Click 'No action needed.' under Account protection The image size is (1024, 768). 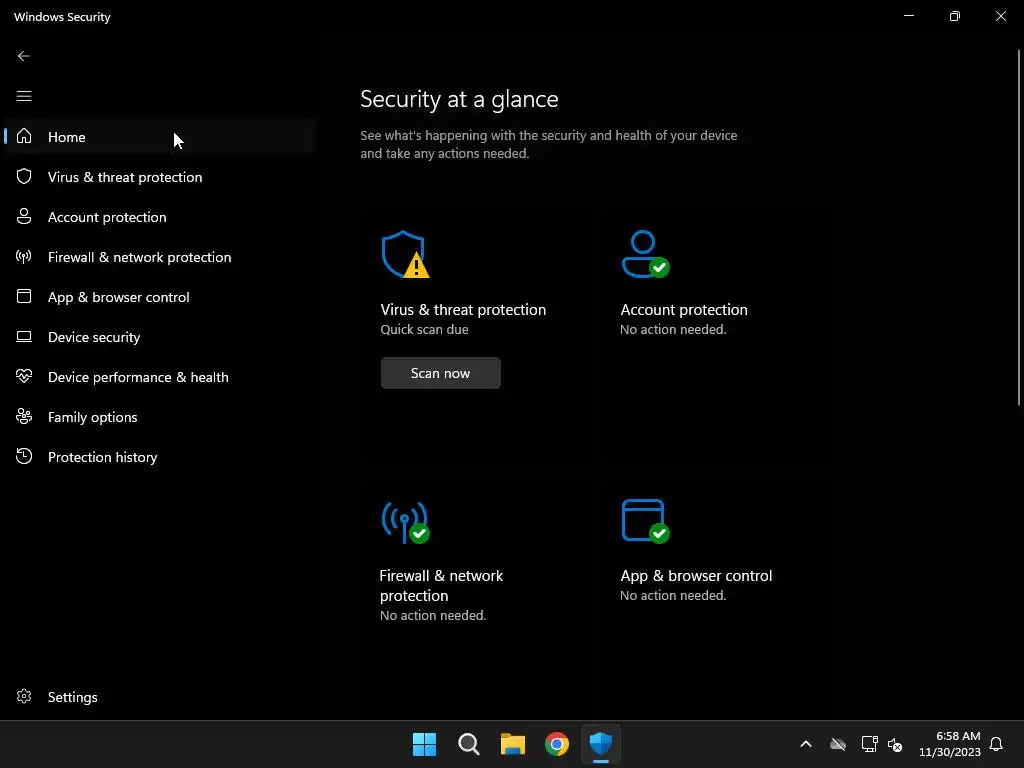click(673, 329)
